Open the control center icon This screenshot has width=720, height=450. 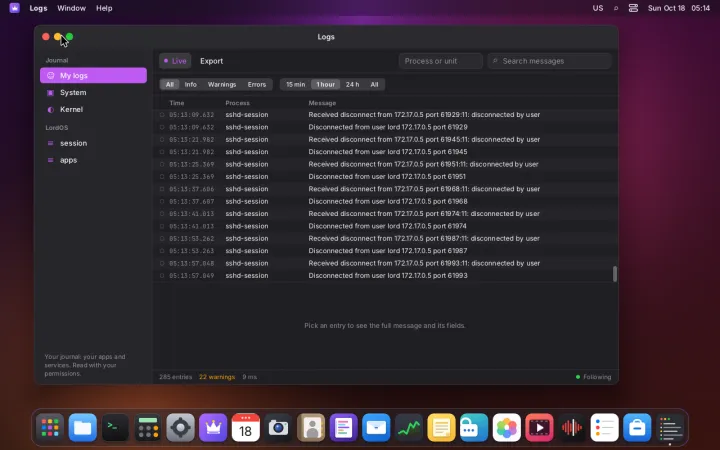(x=633, y=8)
